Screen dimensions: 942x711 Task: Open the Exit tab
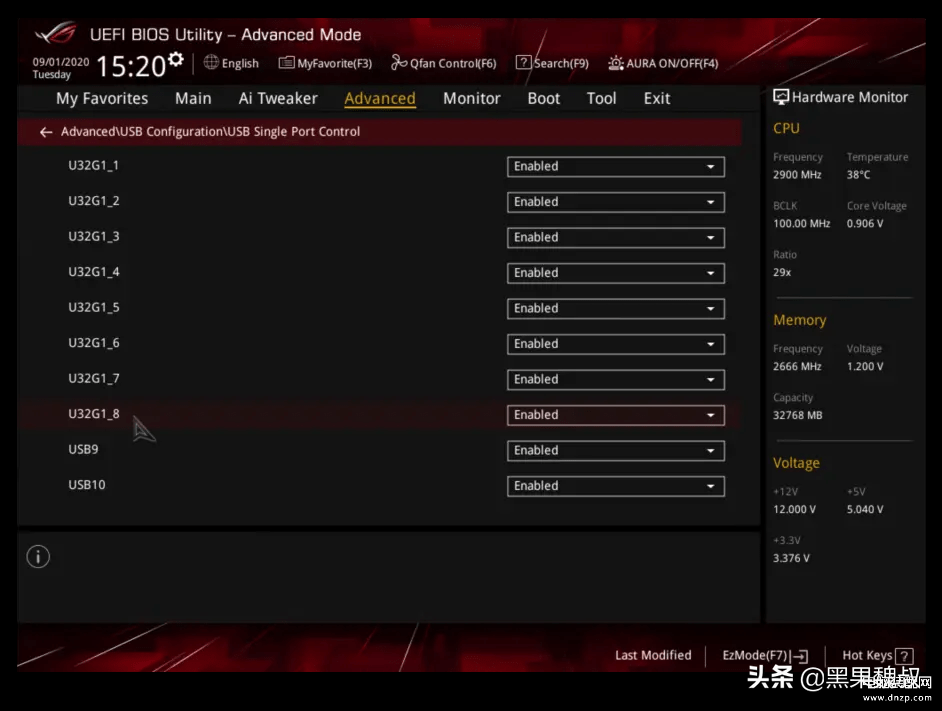(x=657, y=99)
